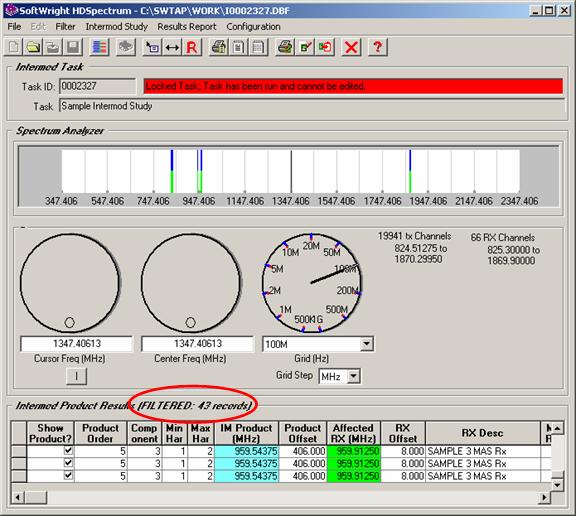Open a task with the yellow folder icon
The height and width of the screenshot is (516, 576).
(33, 47)
